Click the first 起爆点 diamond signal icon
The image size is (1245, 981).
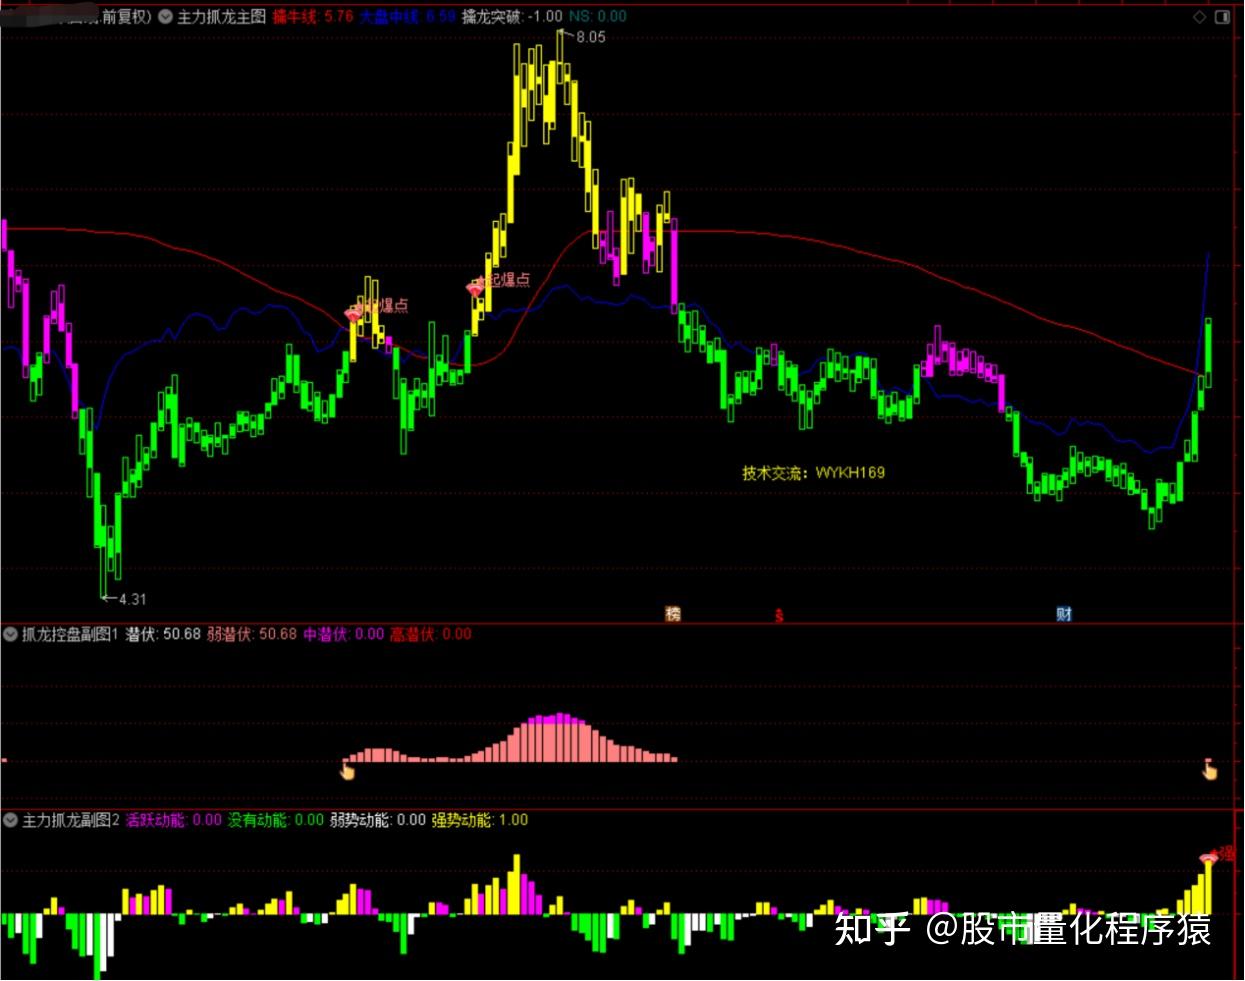pos(353,314)
